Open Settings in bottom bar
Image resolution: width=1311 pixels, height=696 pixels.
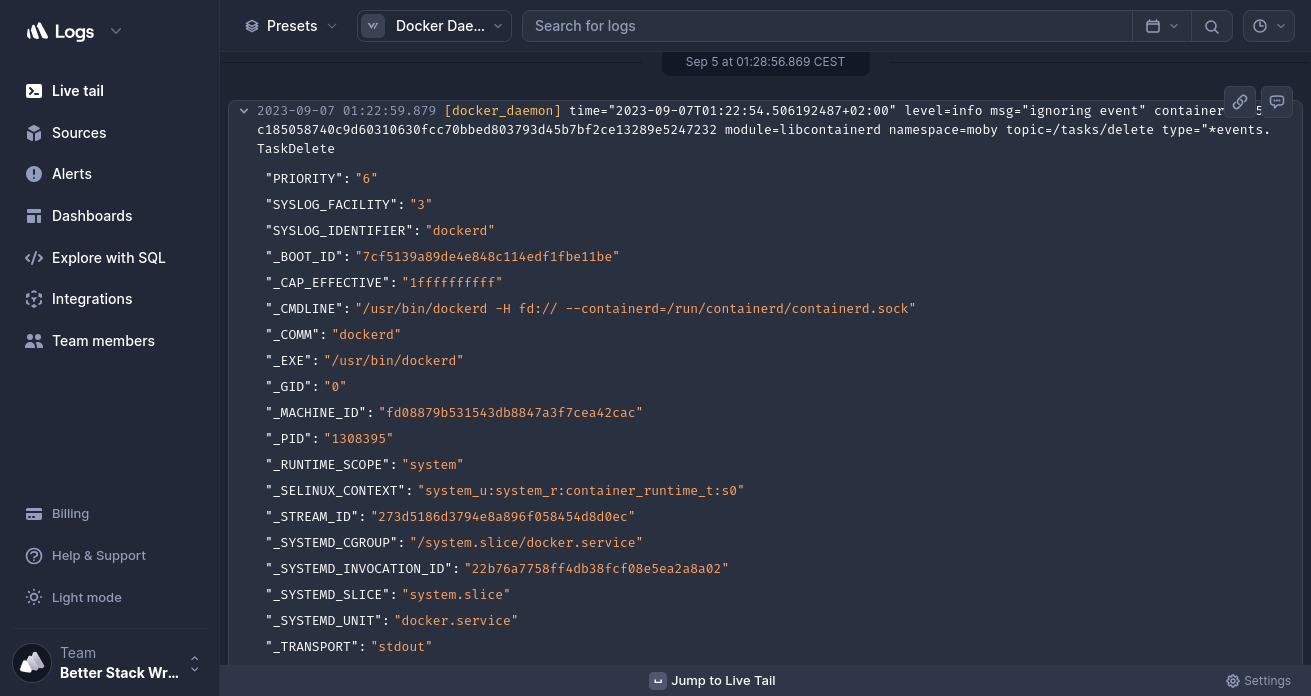coord(1258,681)
